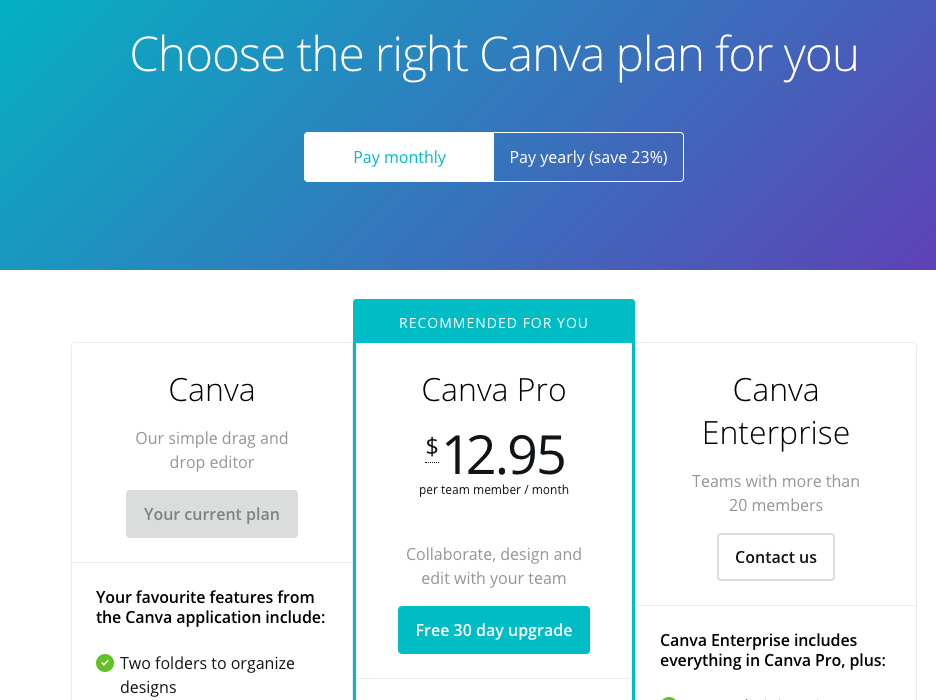
Task: Click Our simple drag and drop editor text
Action: [x=212, y=450]
